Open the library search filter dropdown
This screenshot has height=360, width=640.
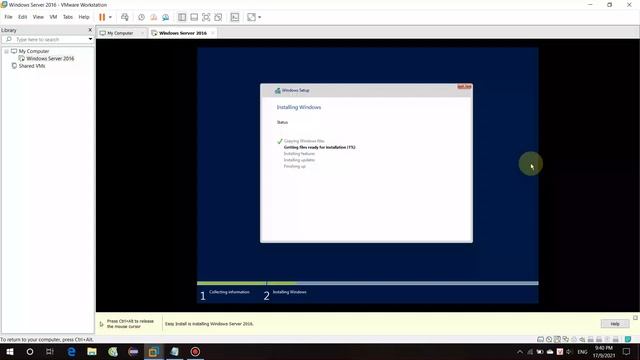click(90, 39)
